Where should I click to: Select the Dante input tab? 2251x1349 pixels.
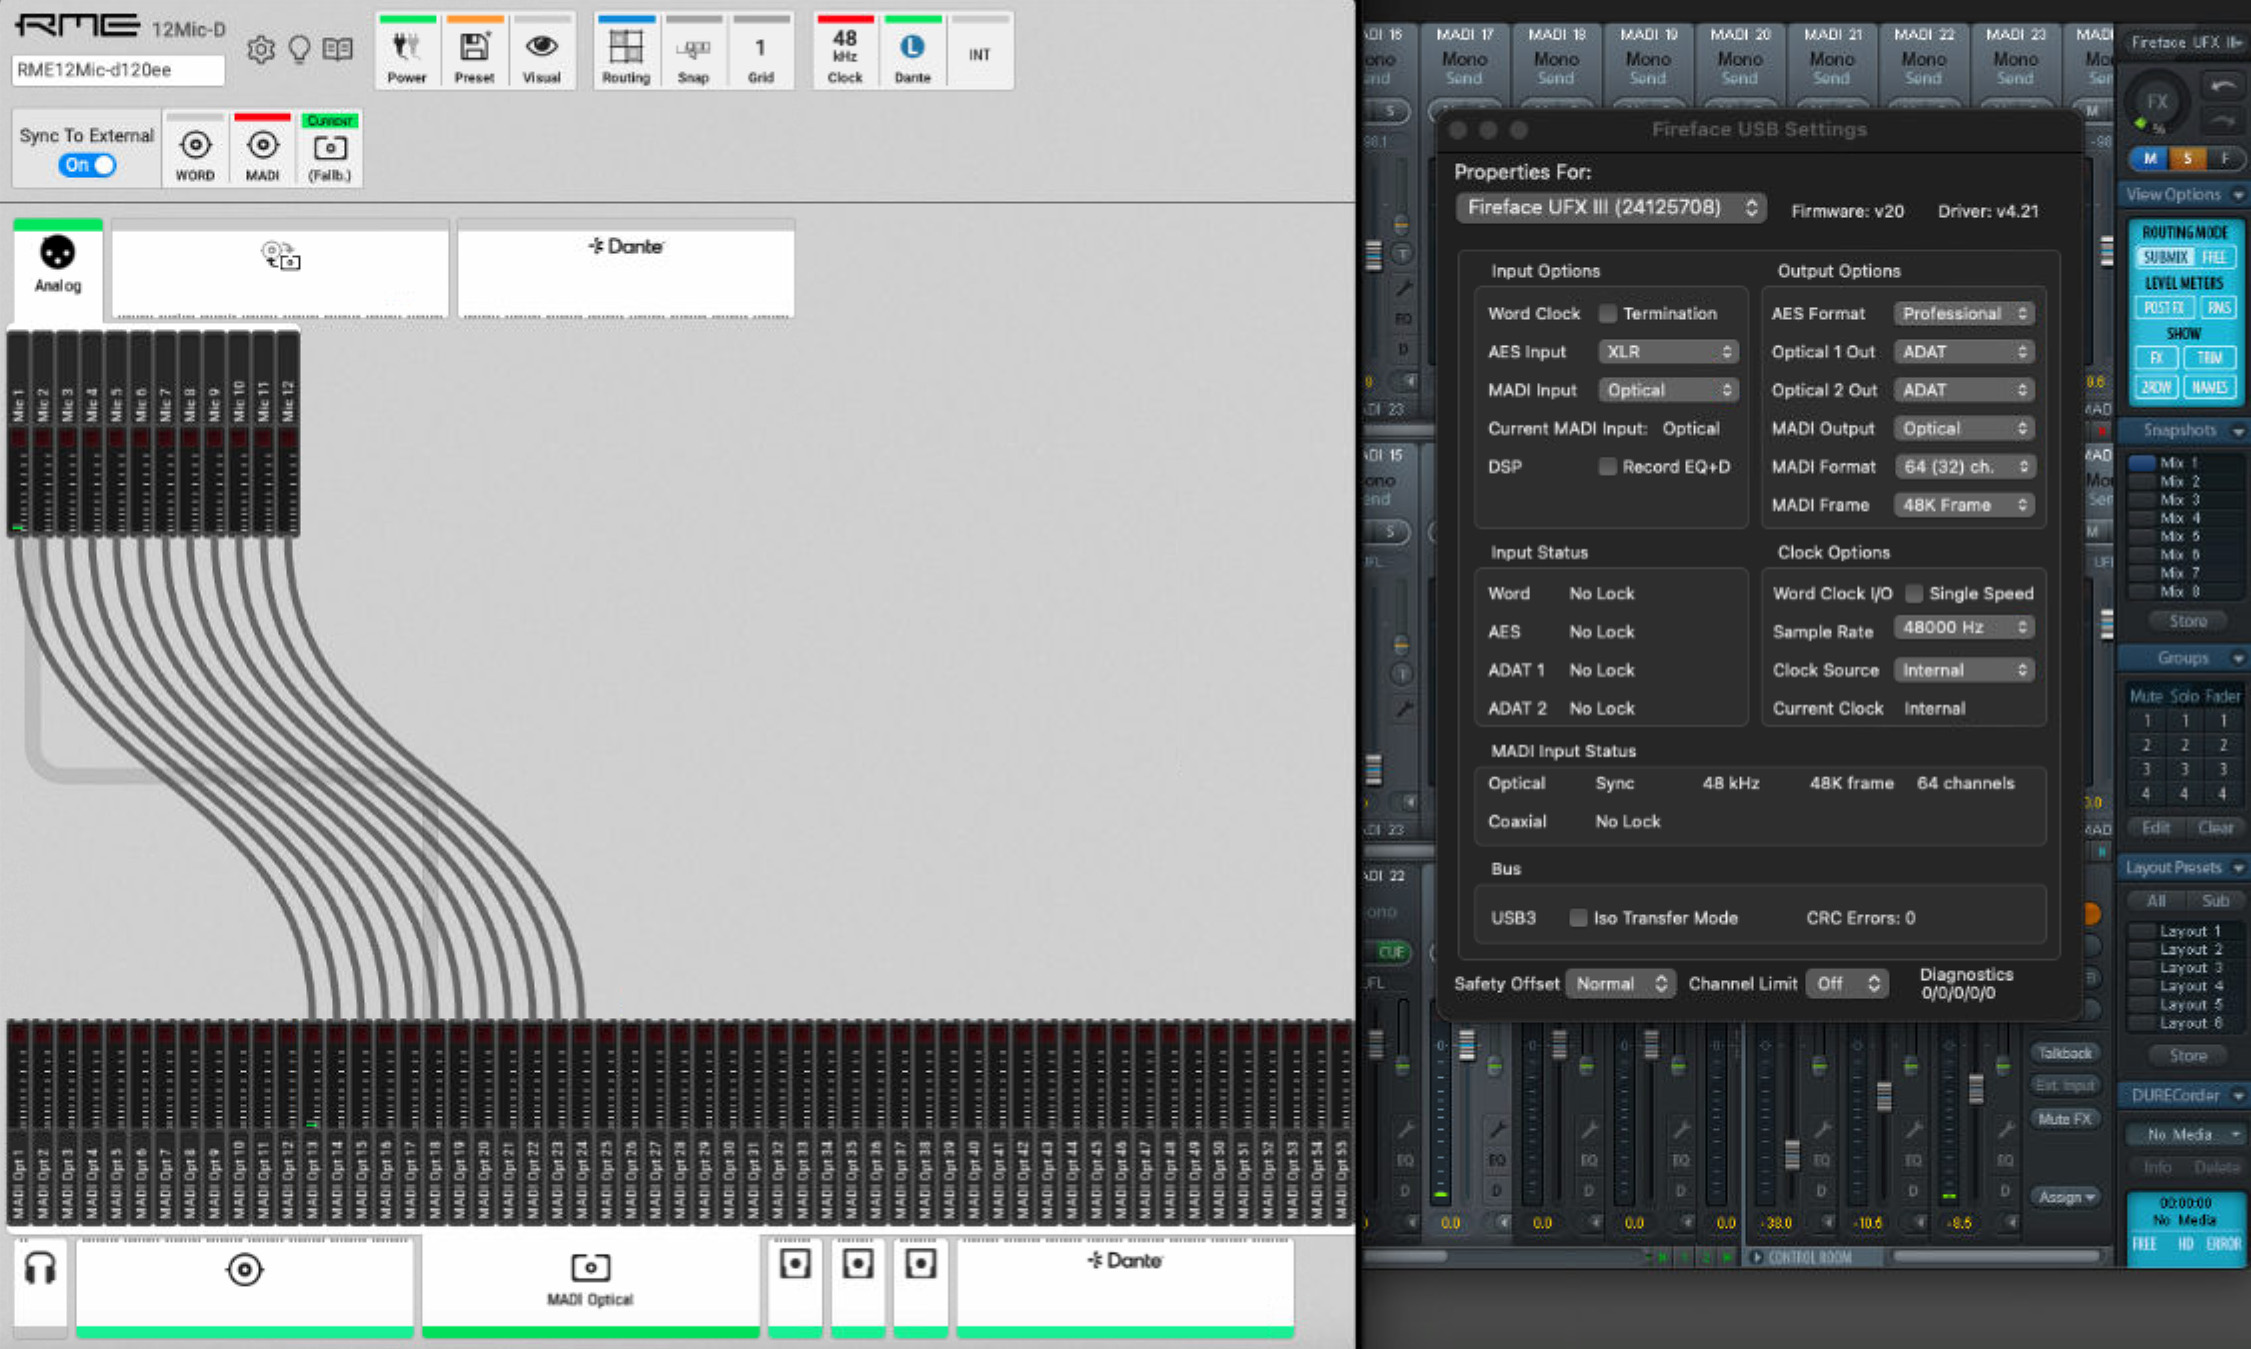point(626,268)
